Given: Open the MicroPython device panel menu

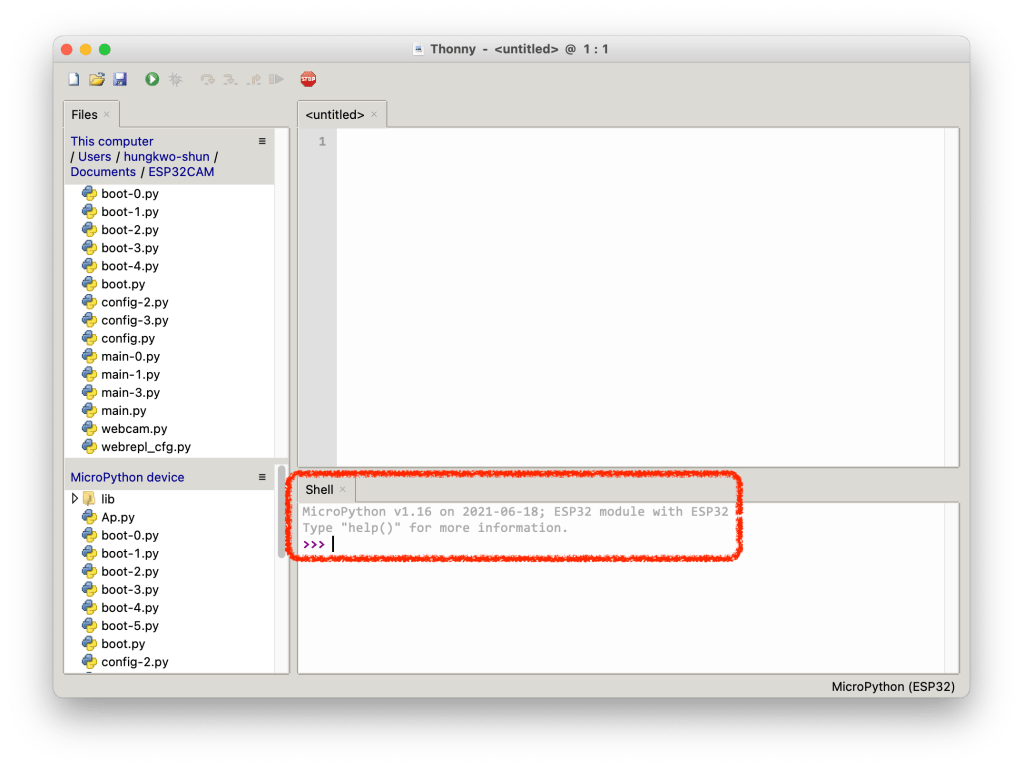Looking at the screenshot, I should pos(262,477).
